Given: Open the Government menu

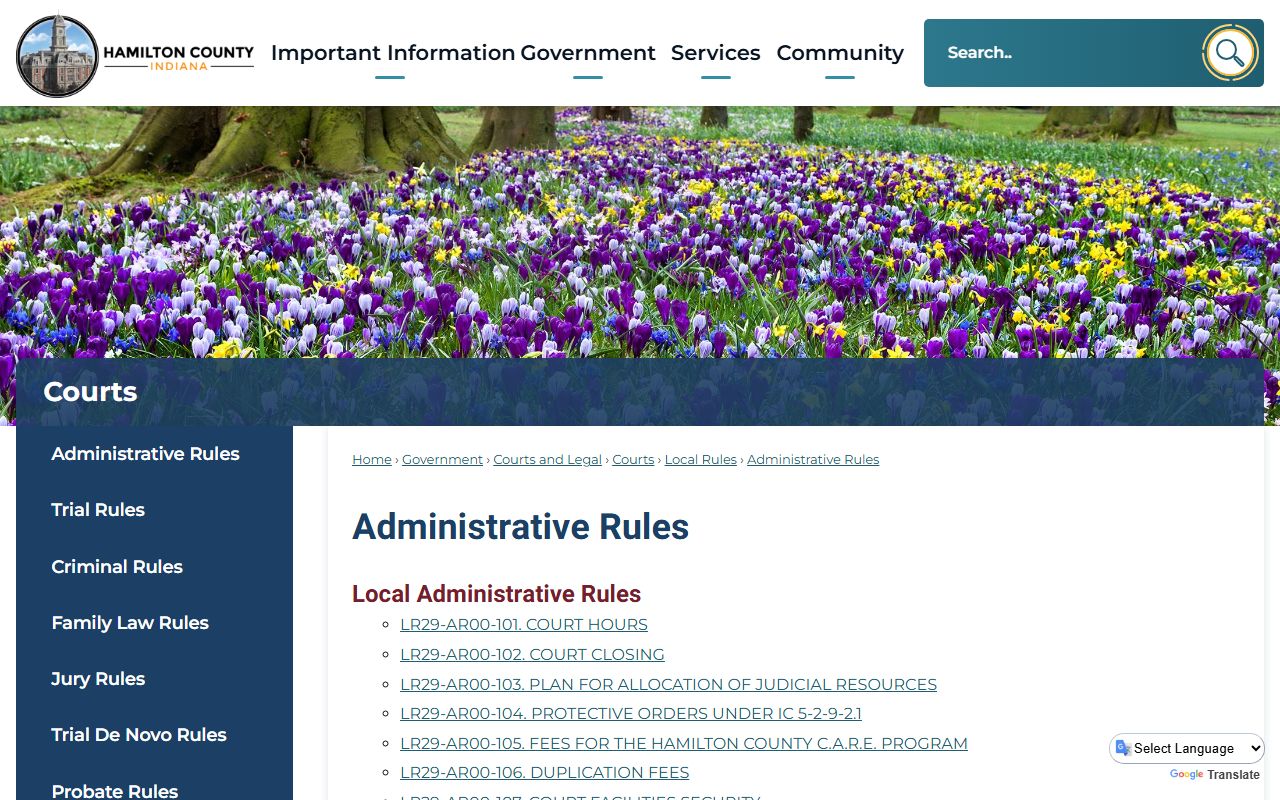Looking at the screenshot, I should pyautogui.click(x=588, y=53).
